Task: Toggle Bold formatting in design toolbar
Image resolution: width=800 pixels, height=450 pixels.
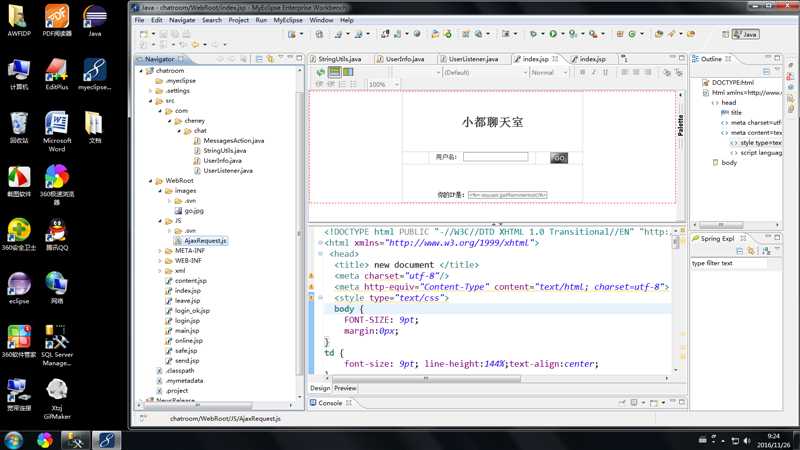Action: pyautogui.click(x=582, y=72)
